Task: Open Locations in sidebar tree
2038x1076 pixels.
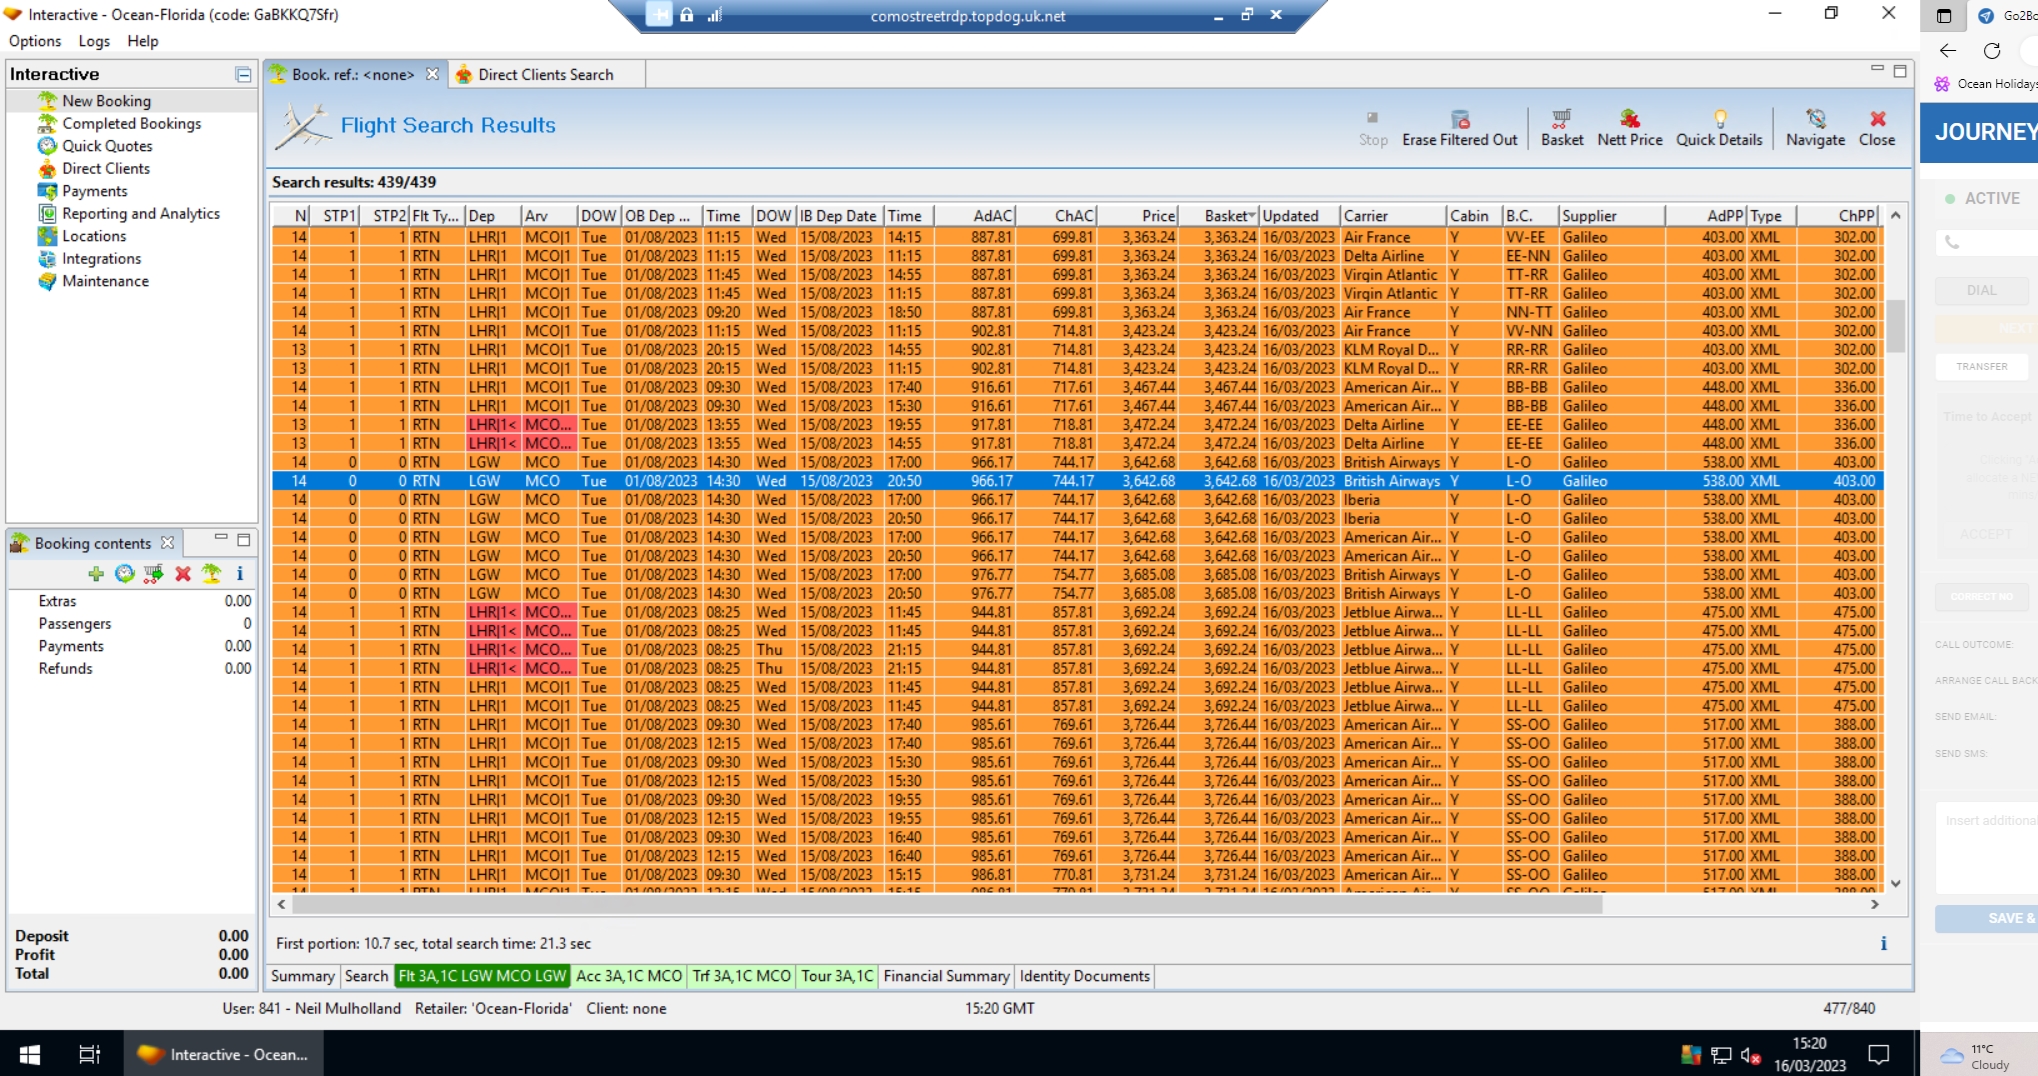Action: coord(94,236)
